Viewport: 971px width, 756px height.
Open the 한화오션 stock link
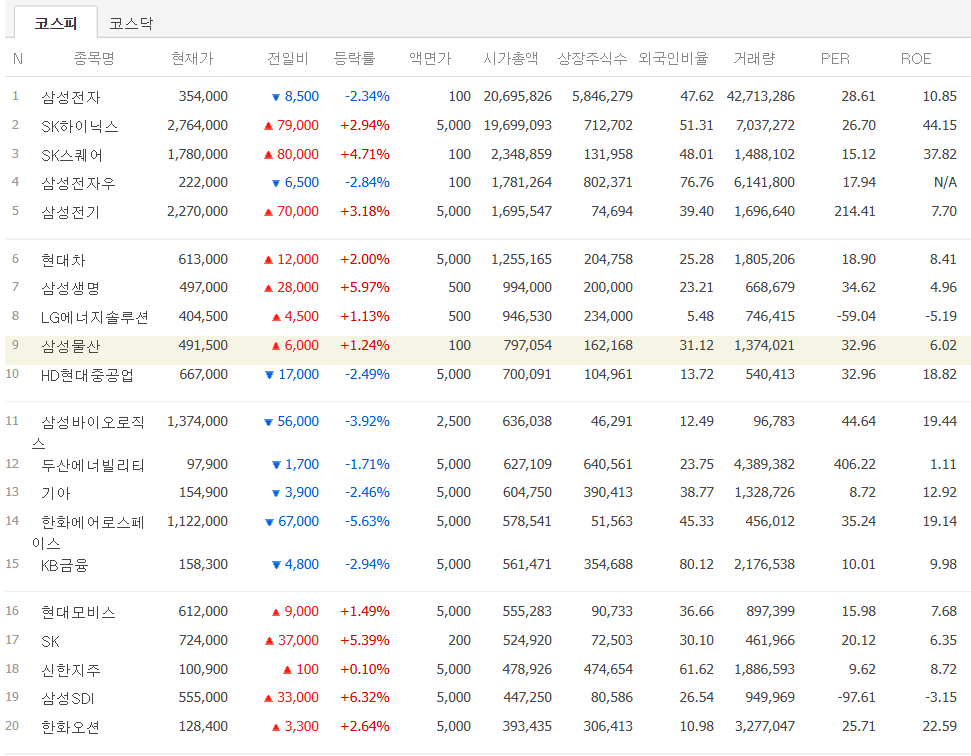point(71,727)
